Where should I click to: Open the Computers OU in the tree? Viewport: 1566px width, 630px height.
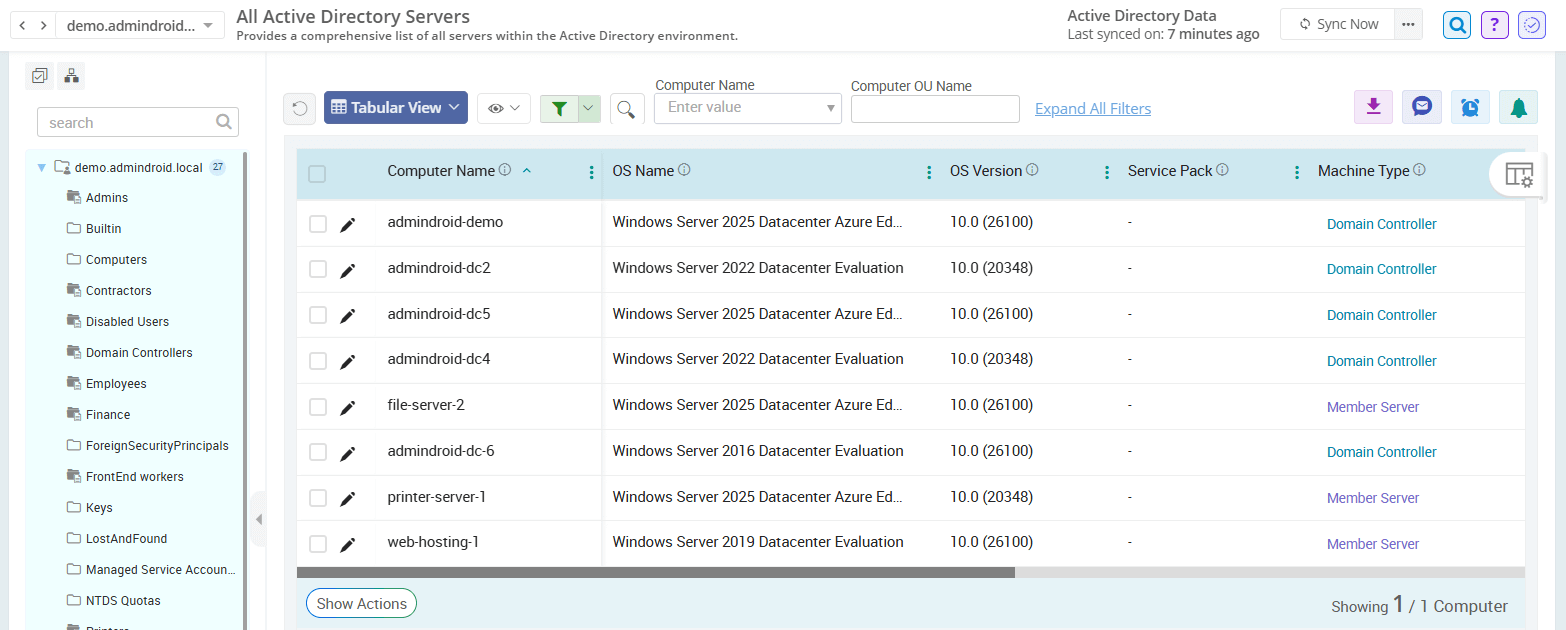click(x=114, y=259)
